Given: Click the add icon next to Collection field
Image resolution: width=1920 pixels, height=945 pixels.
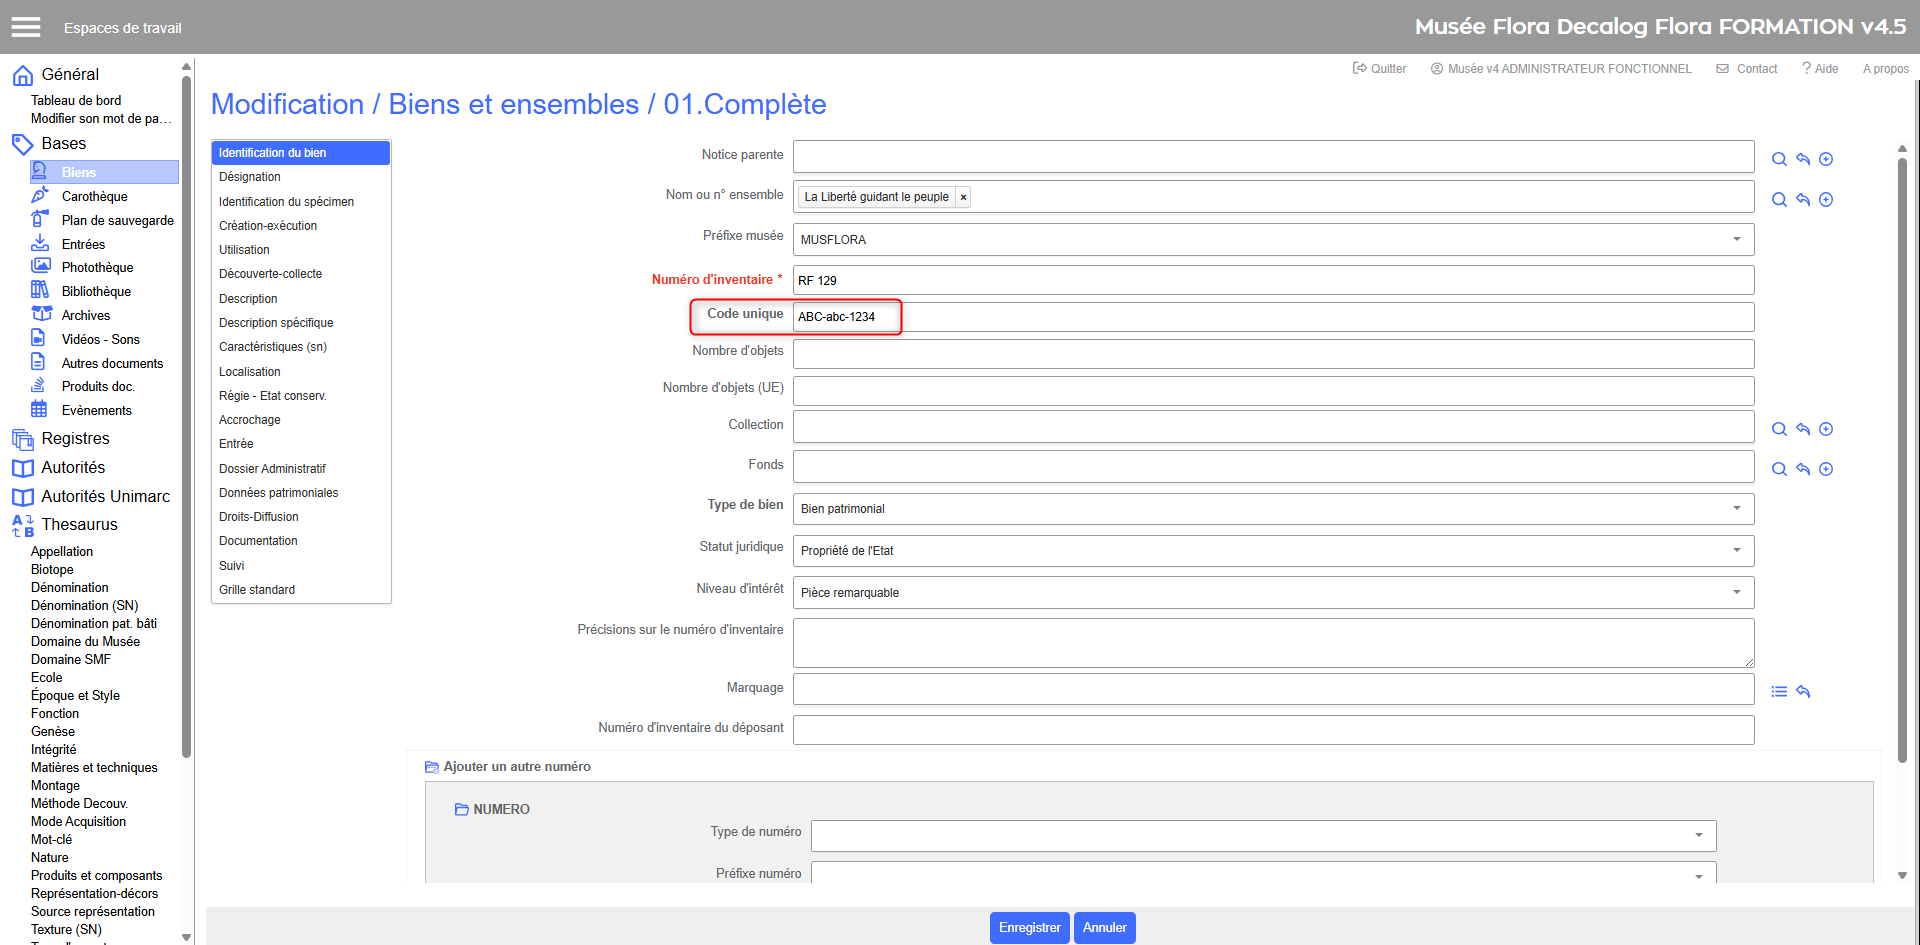Looking at the screenshot, I should pos(1826,429).
